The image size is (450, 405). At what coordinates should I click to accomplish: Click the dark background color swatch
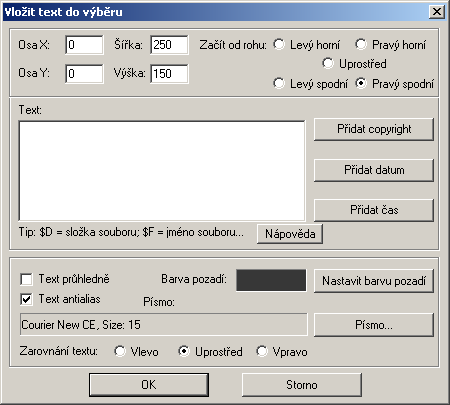point(271,280)
